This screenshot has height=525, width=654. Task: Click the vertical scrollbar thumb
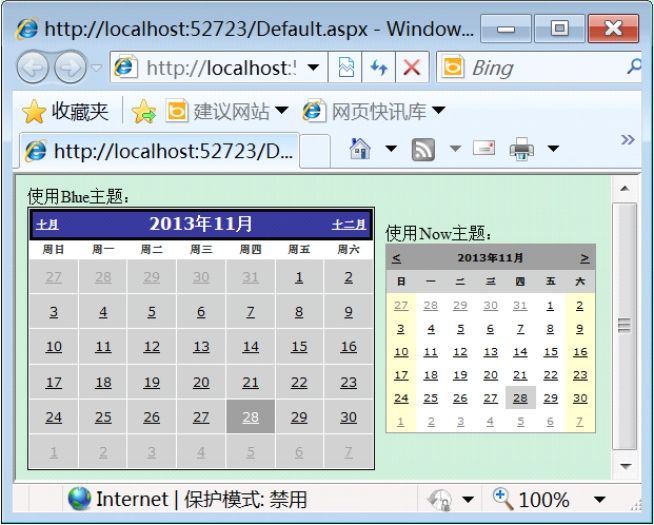tap(624, 326)
